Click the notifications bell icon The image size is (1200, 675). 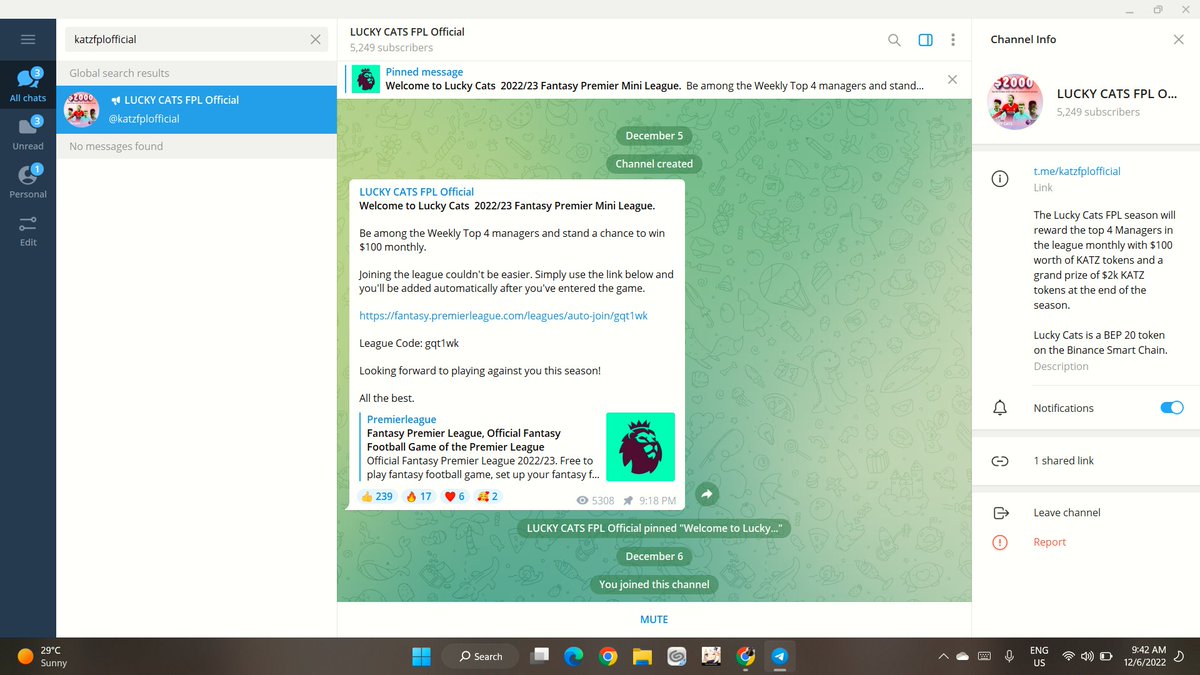pyautogui.click(x=999, y=408)
